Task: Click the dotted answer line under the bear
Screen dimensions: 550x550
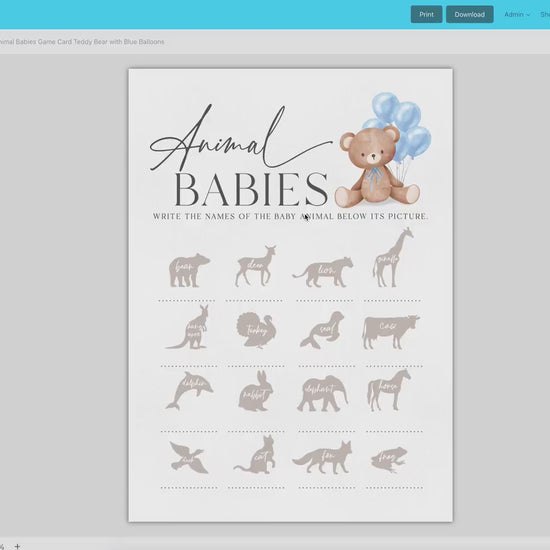Action: coord(187,301)
